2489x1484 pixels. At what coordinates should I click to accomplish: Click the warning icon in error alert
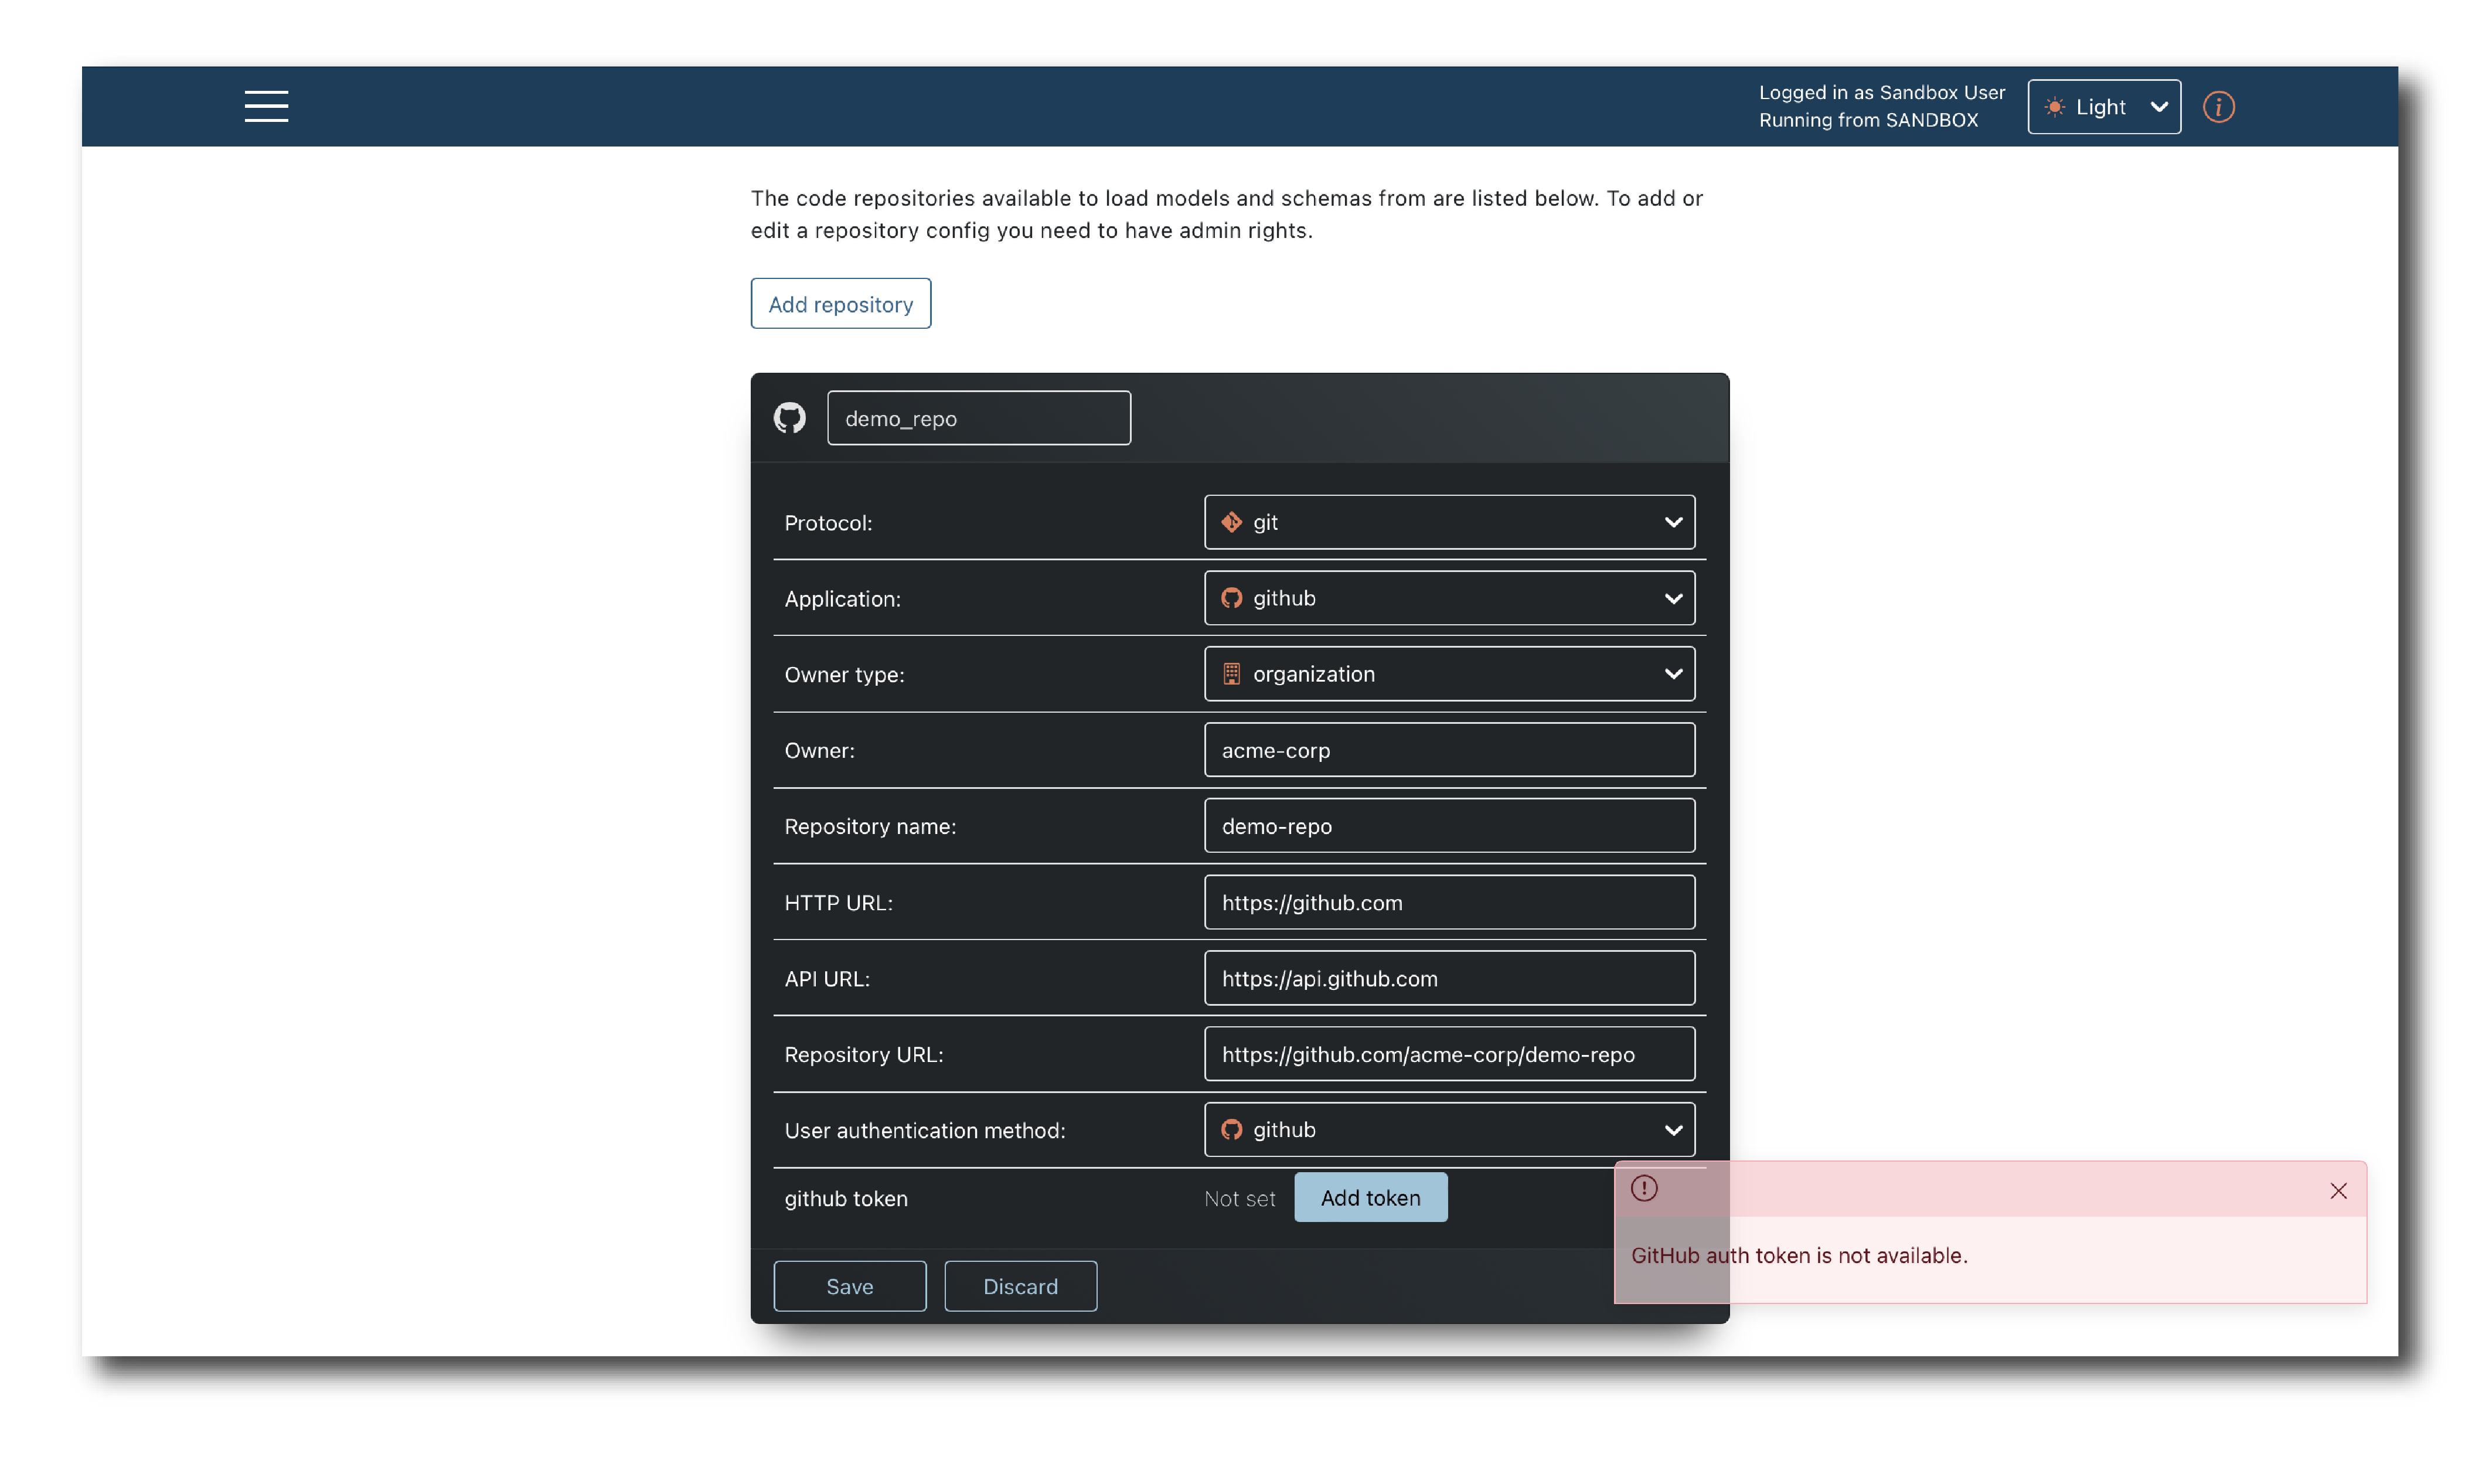coord(1643,1188)
